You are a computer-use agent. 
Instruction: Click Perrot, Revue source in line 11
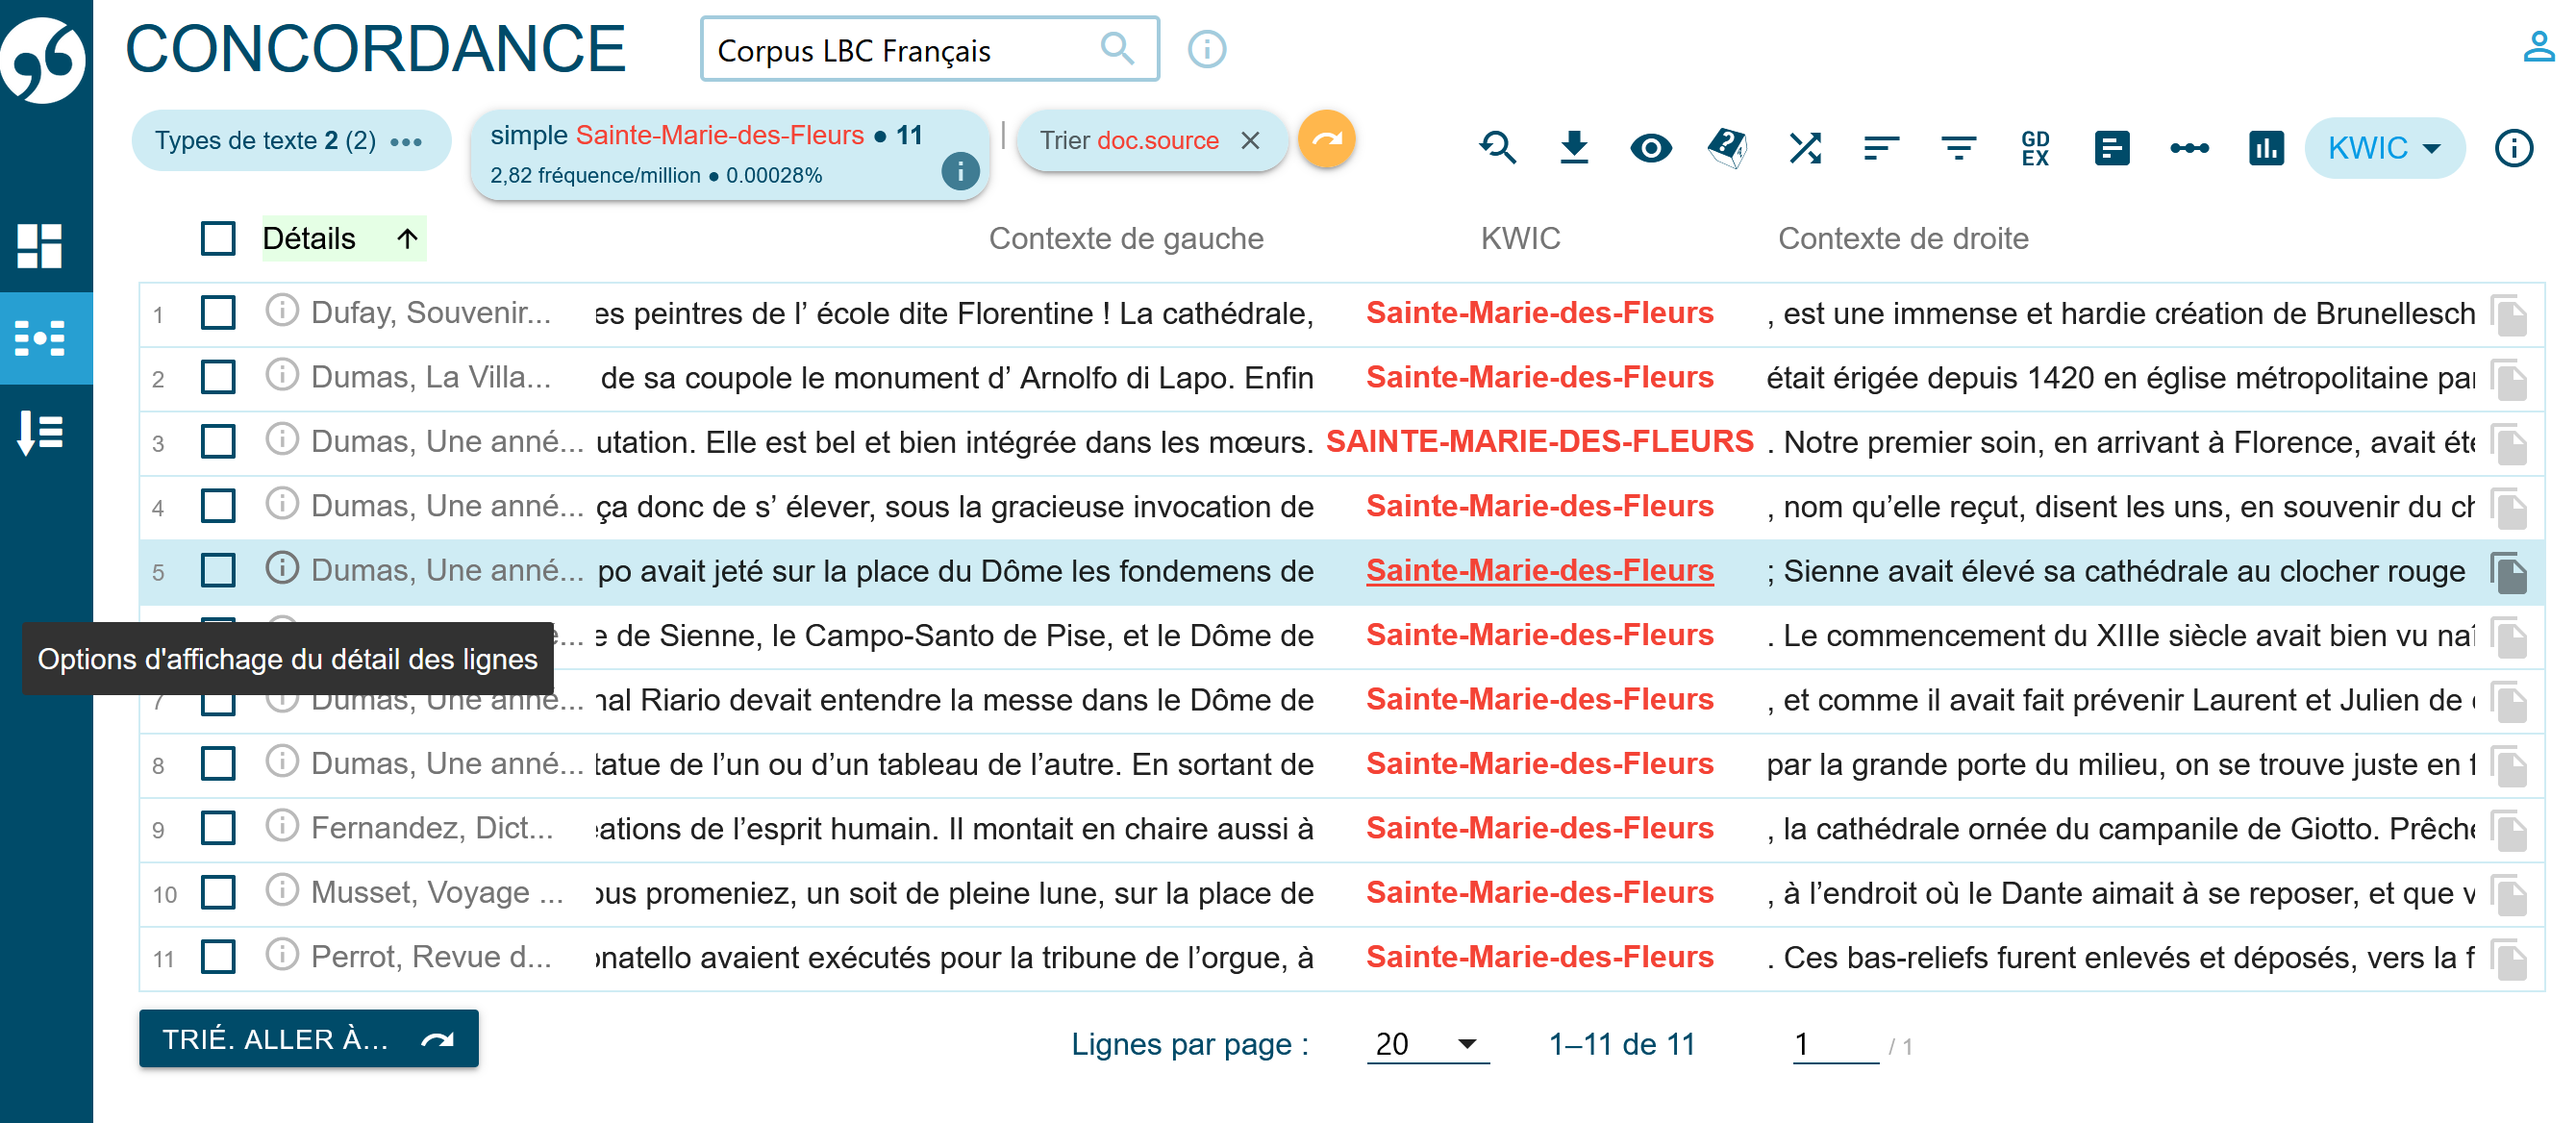431,957
